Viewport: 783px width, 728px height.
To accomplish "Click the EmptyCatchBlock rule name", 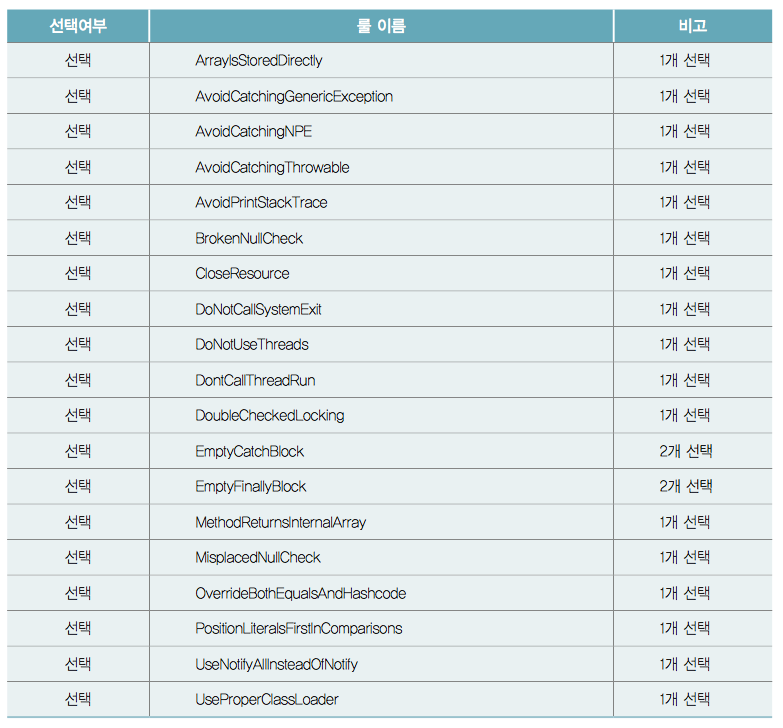I will [249, 451].
